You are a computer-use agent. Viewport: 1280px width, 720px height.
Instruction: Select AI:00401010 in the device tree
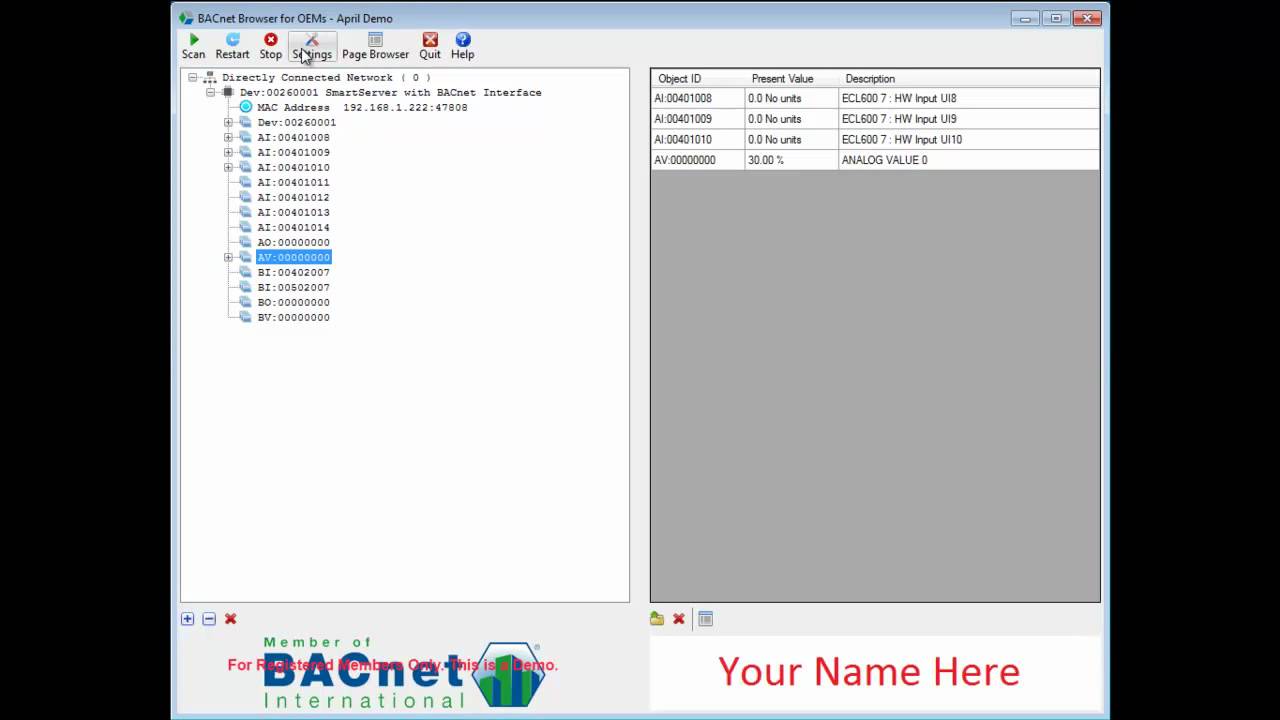[x=293, y=167]
